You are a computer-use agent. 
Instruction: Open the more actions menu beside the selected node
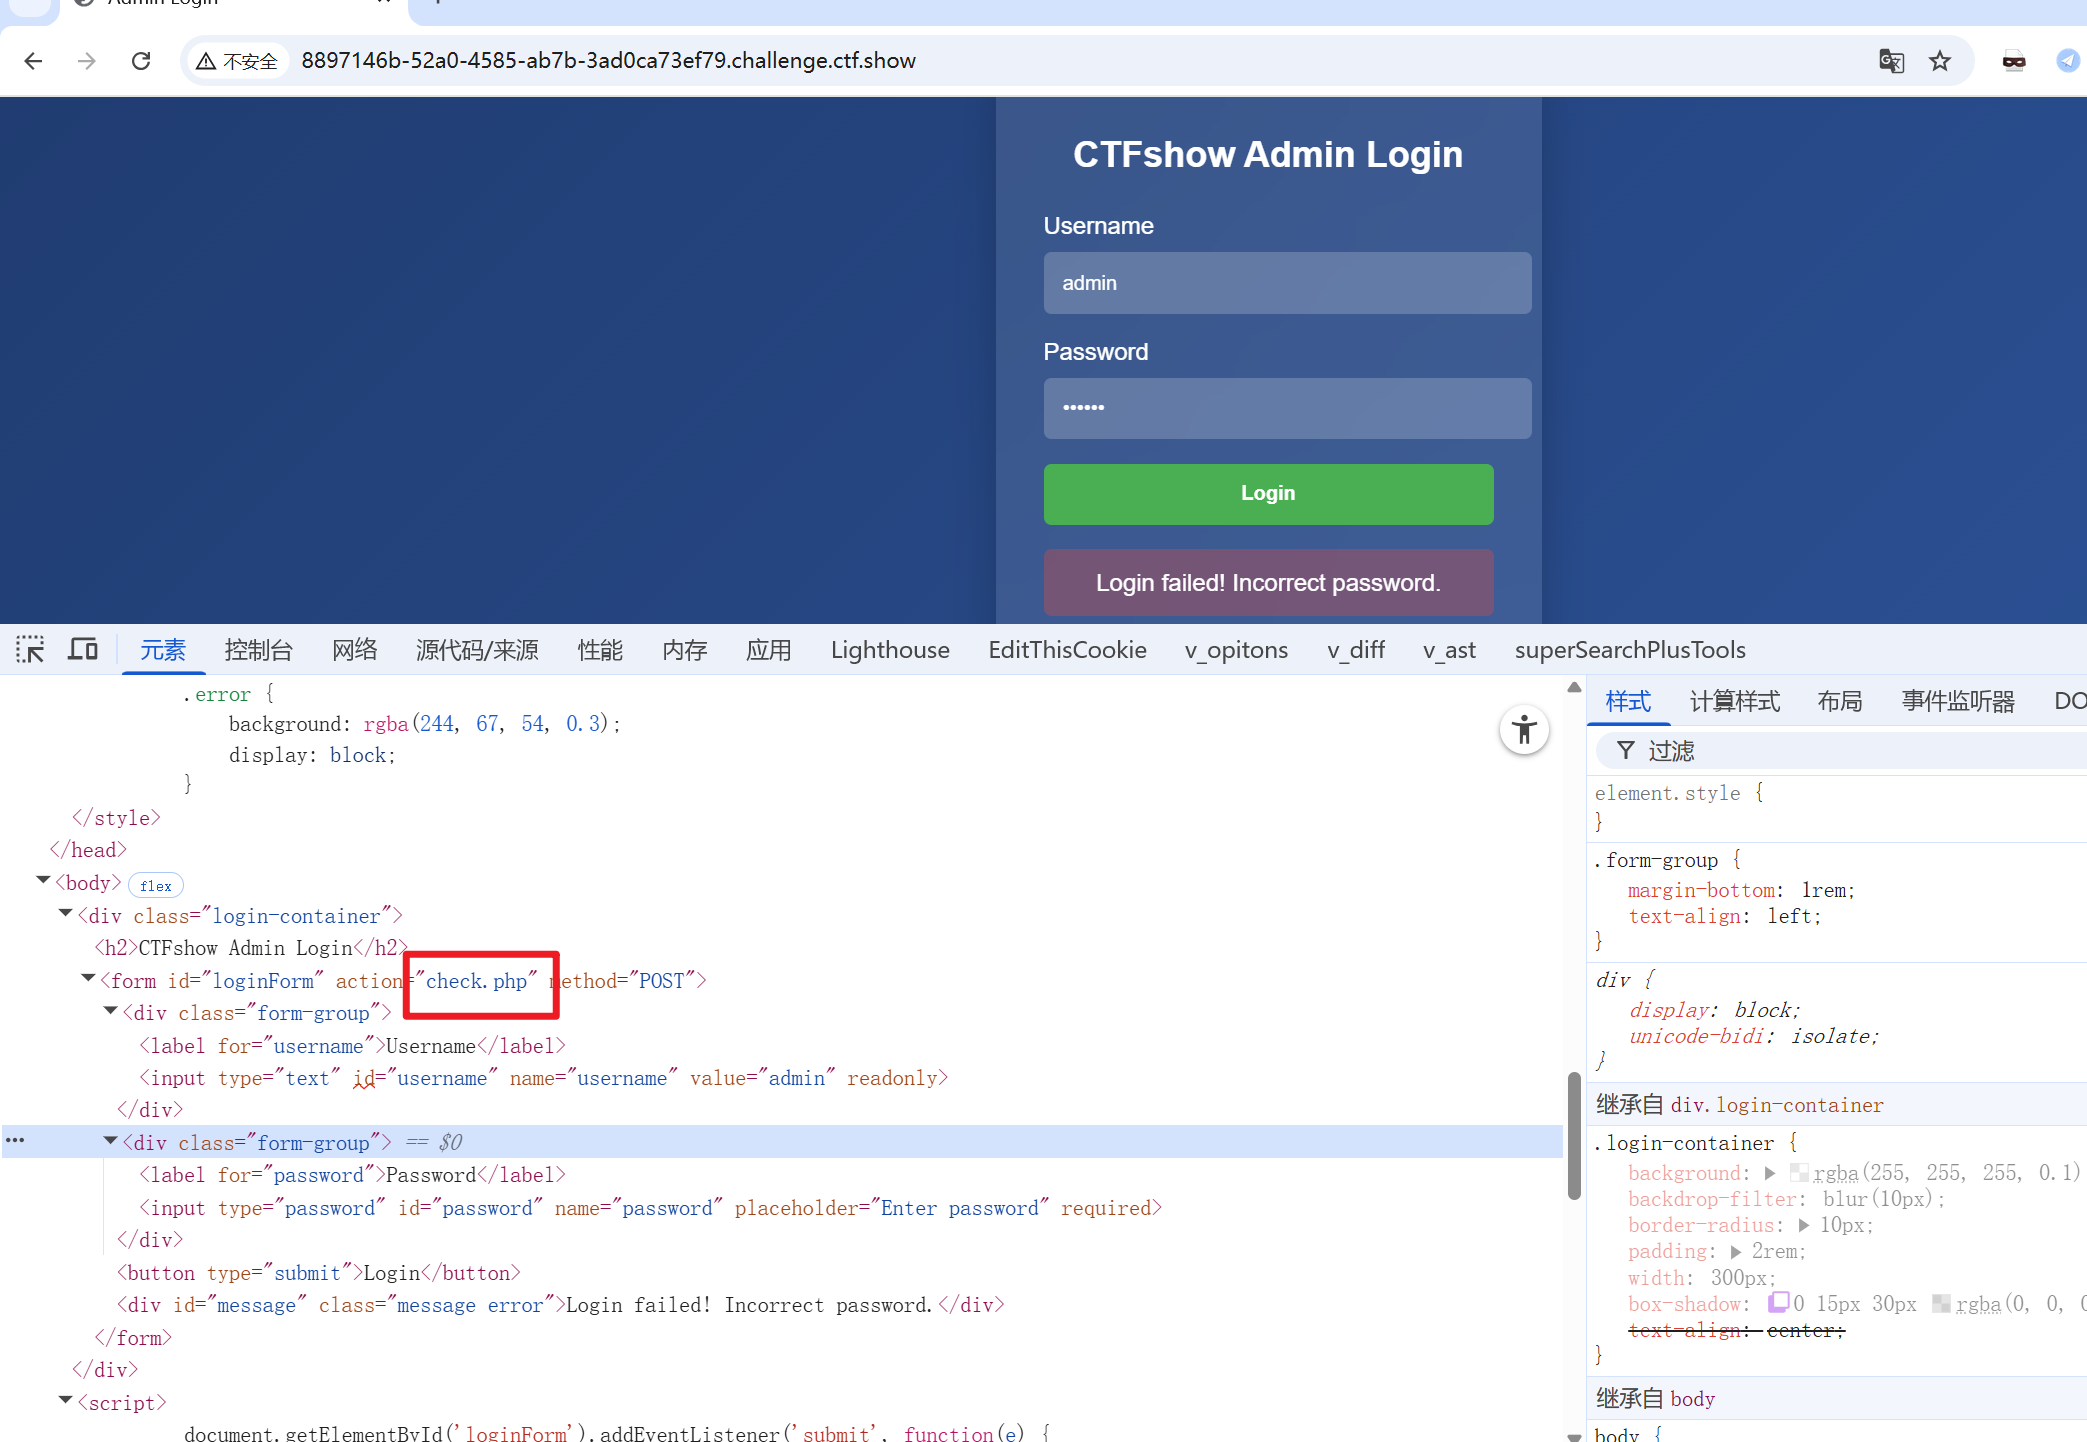tap(15, 1140)
